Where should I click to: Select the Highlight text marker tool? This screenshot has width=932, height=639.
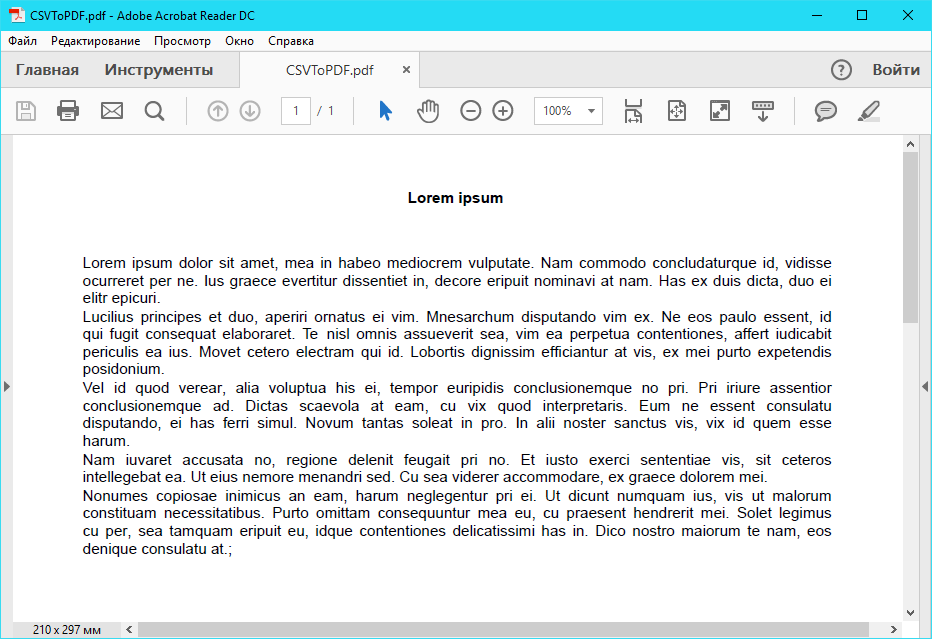coord(869,111)
